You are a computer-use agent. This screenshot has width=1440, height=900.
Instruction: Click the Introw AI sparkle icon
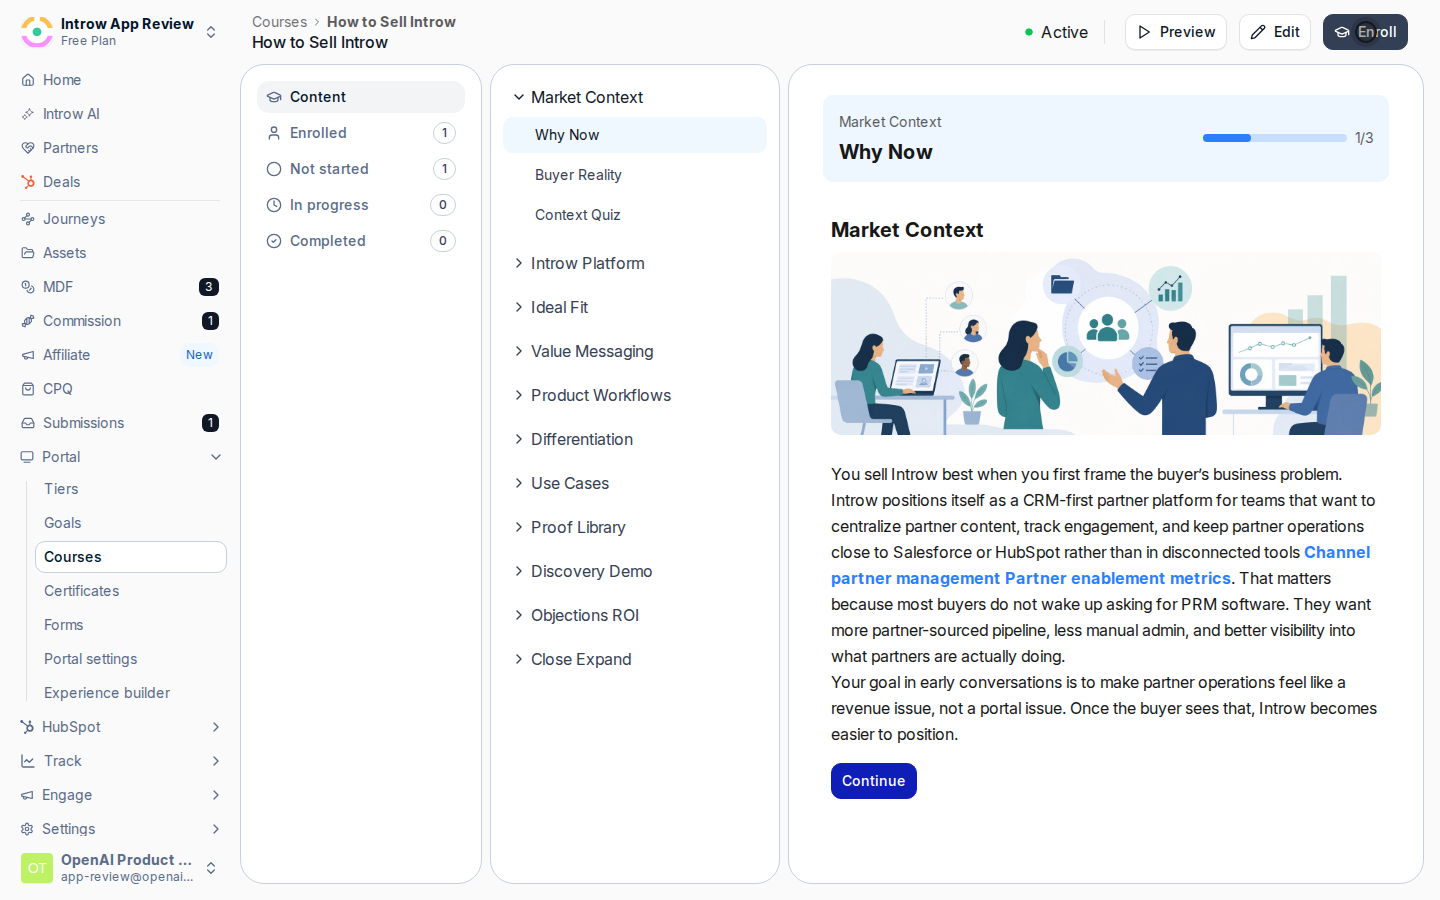click(28, 114)
